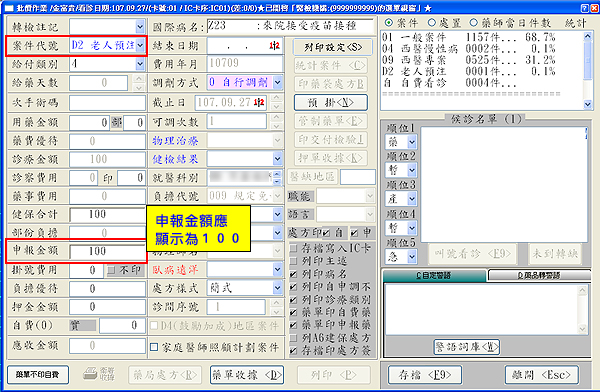Click the 押金金額 input field
The width and height of the screenshot is (600, 392).
point(108,307)
